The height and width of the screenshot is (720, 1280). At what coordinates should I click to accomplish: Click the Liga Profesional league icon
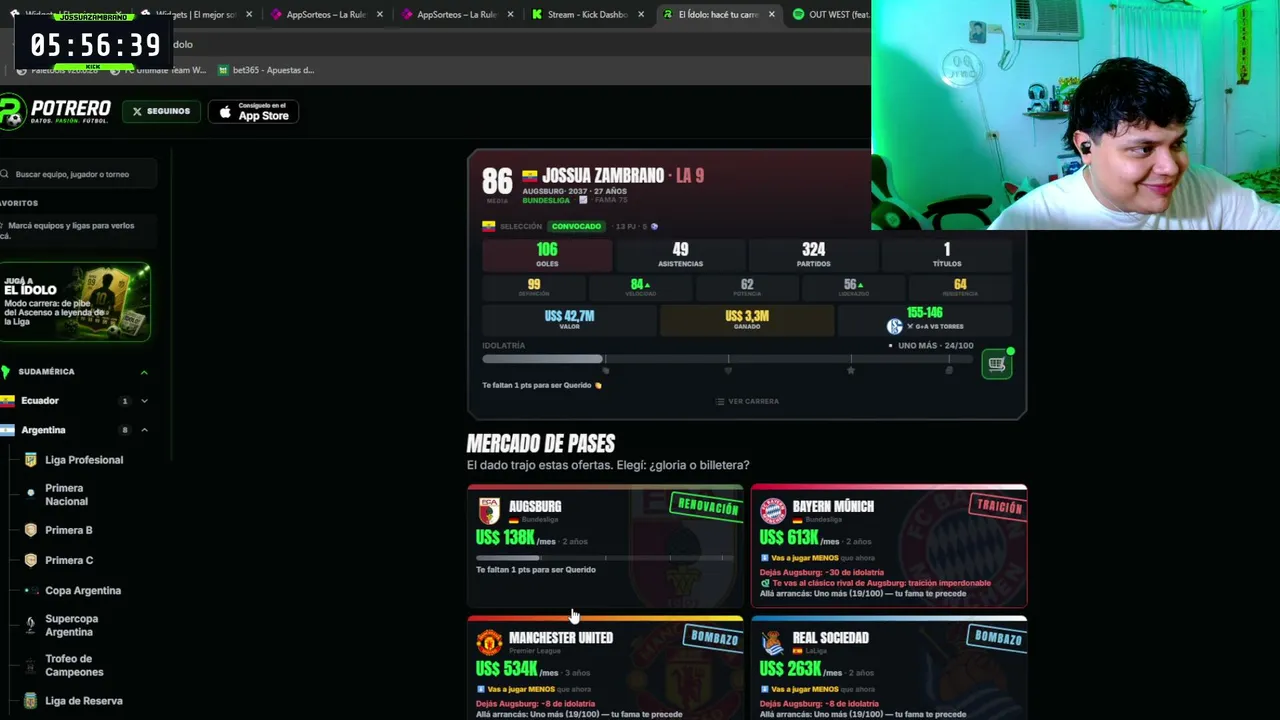point(30,460)
